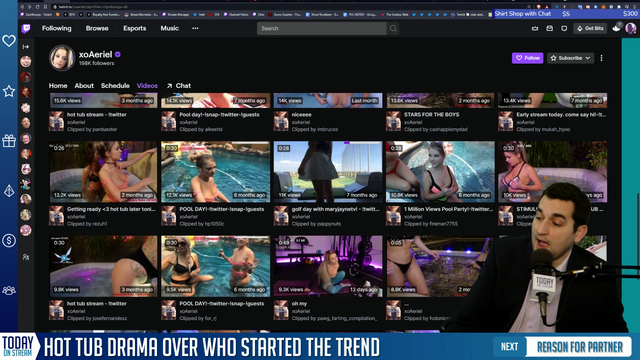Click the 'STARS FOR THE BOYS' clip title
Viewport: 640px width, 360px height.
tap(431, 115)
